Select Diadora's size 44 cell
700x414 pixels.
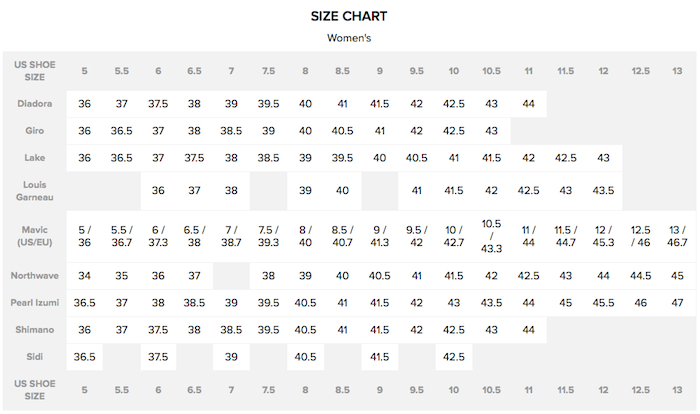529,103
